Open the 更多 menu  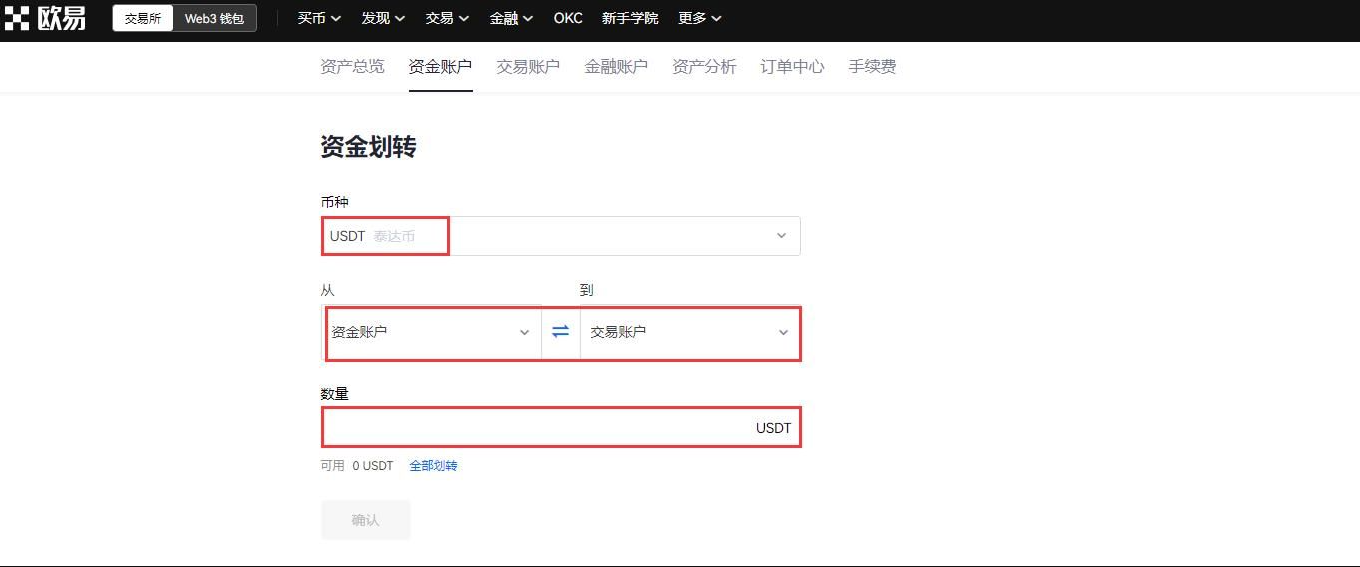pyautogui.click(x=699, y=18)
